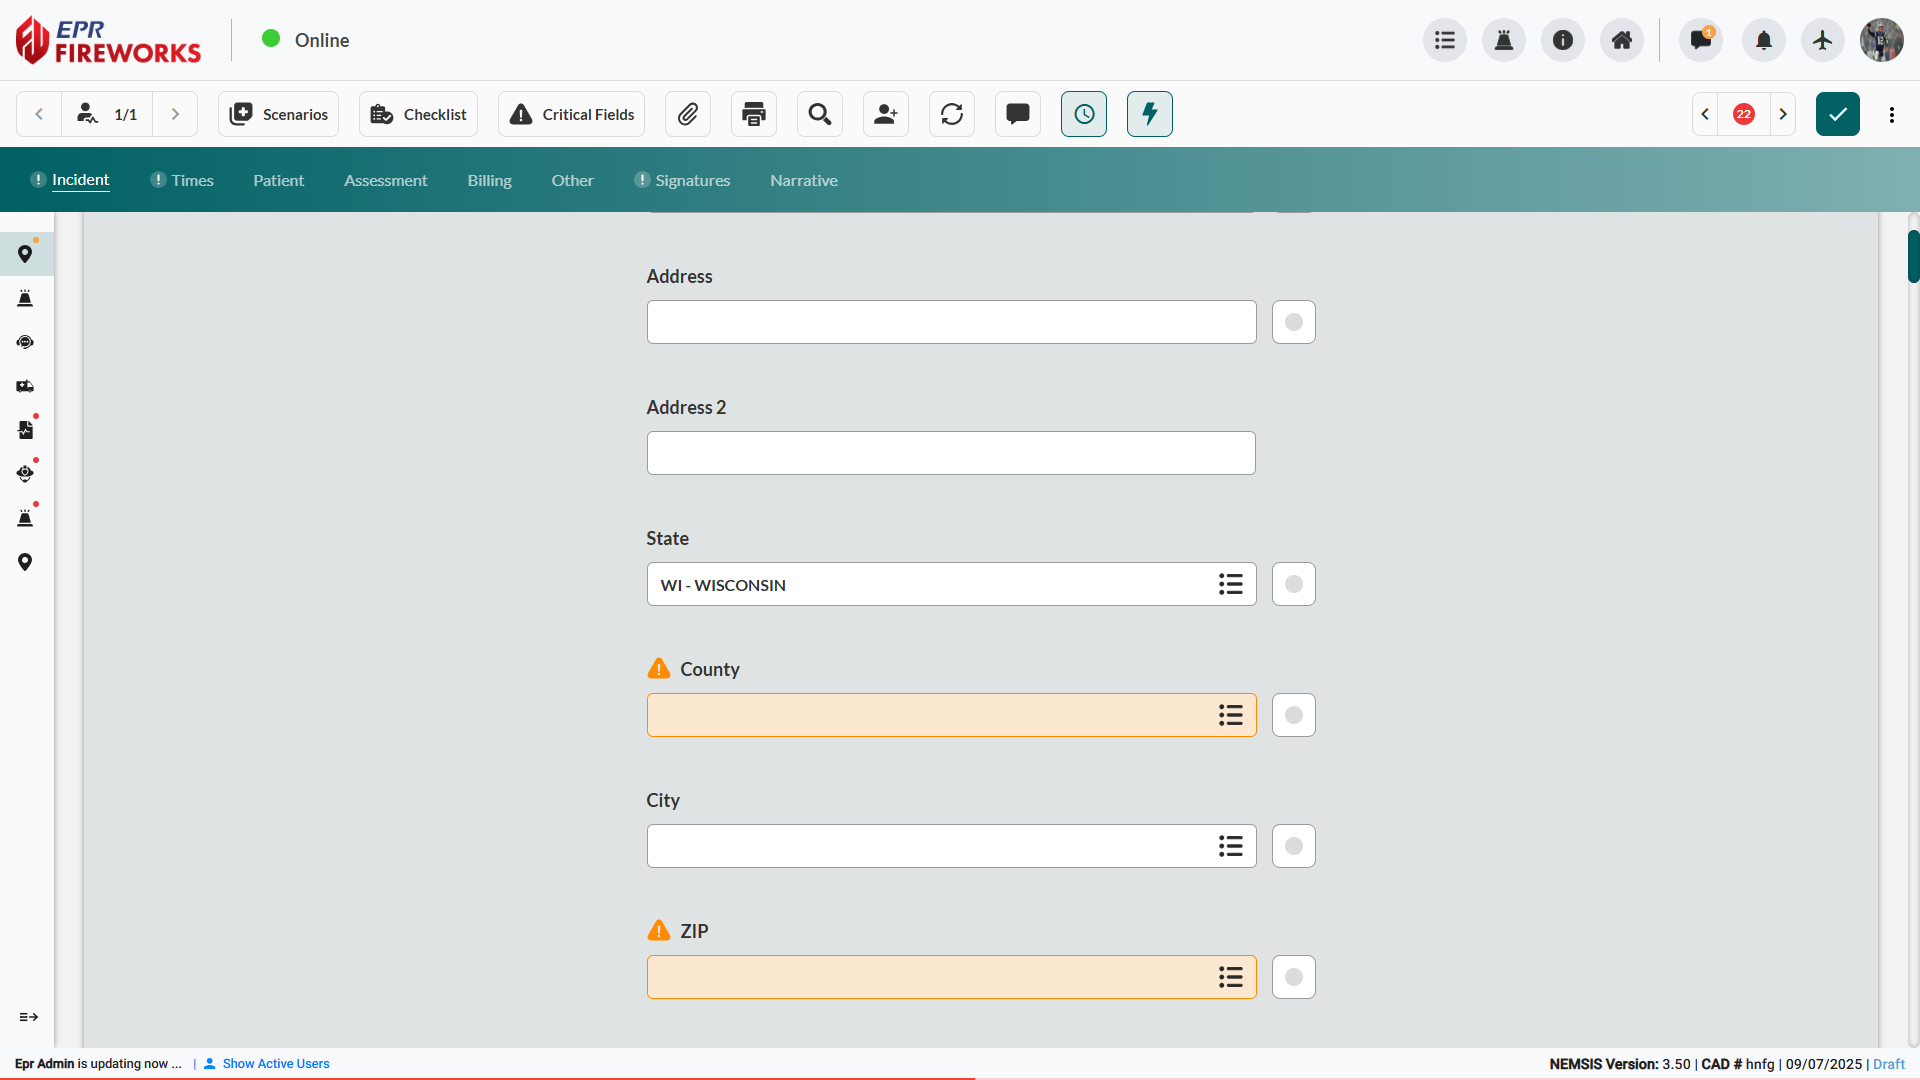Click Show Active Users link
This screenshot has height=1080, width=1920.
pos(276,1063)
